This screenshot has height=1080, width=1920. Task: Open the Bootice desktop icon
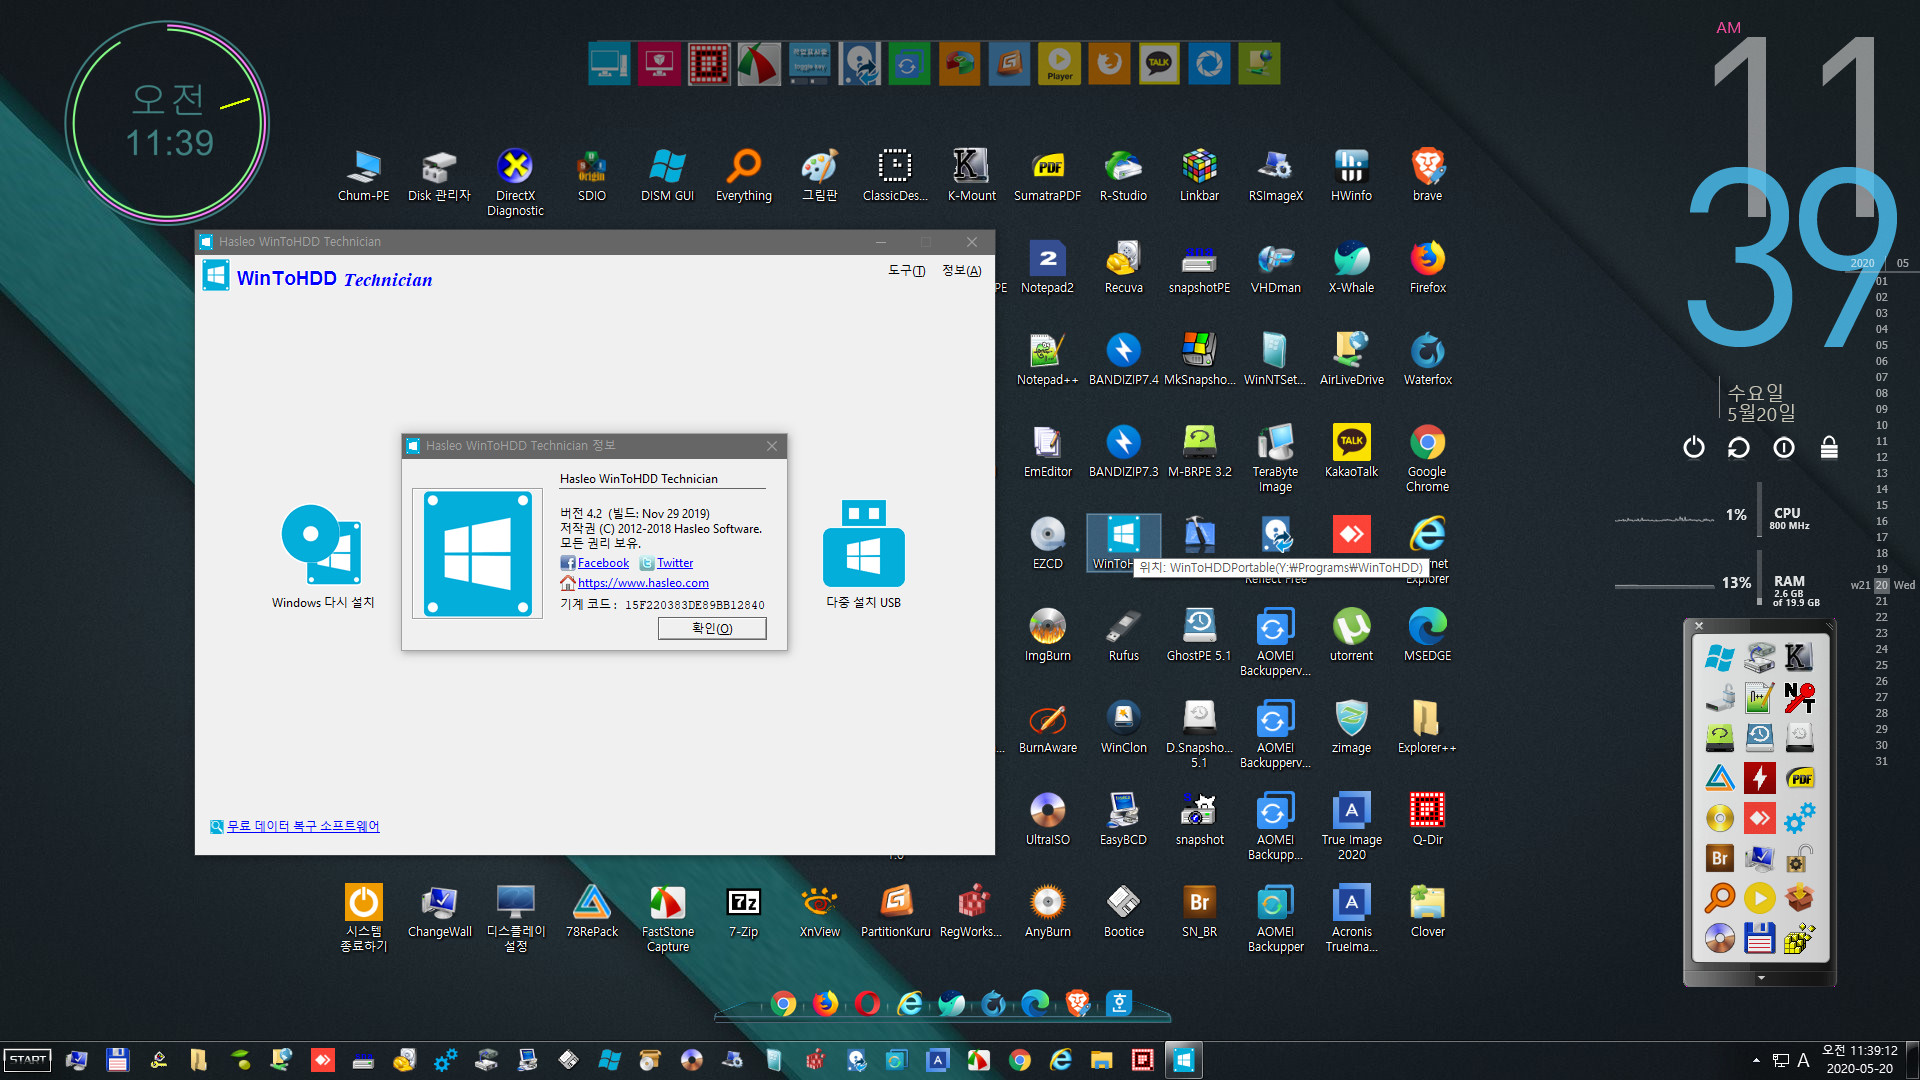tap(1123, 911)
